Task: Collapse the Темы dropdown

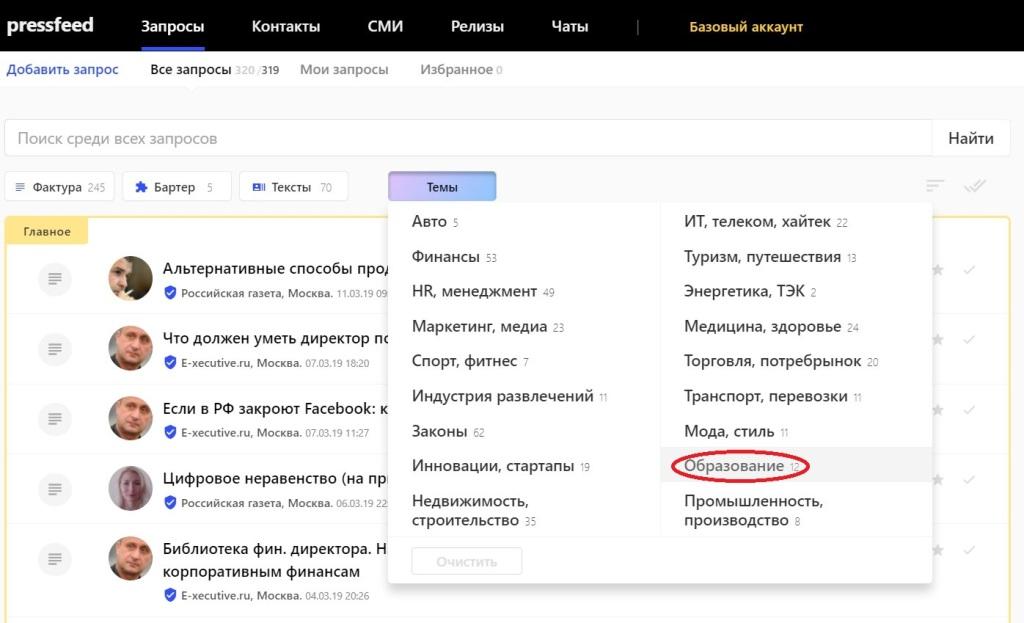Action: click(442, 187)
